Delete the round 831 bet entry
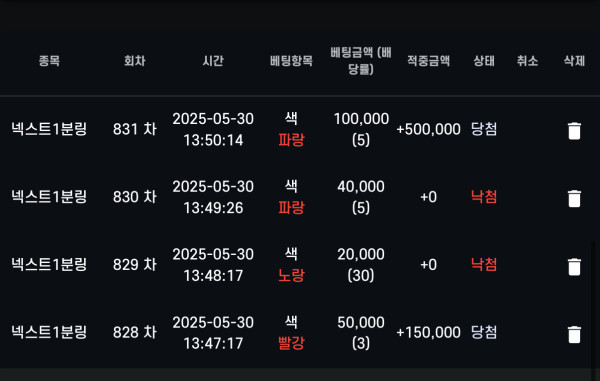 tap(574, 131)
